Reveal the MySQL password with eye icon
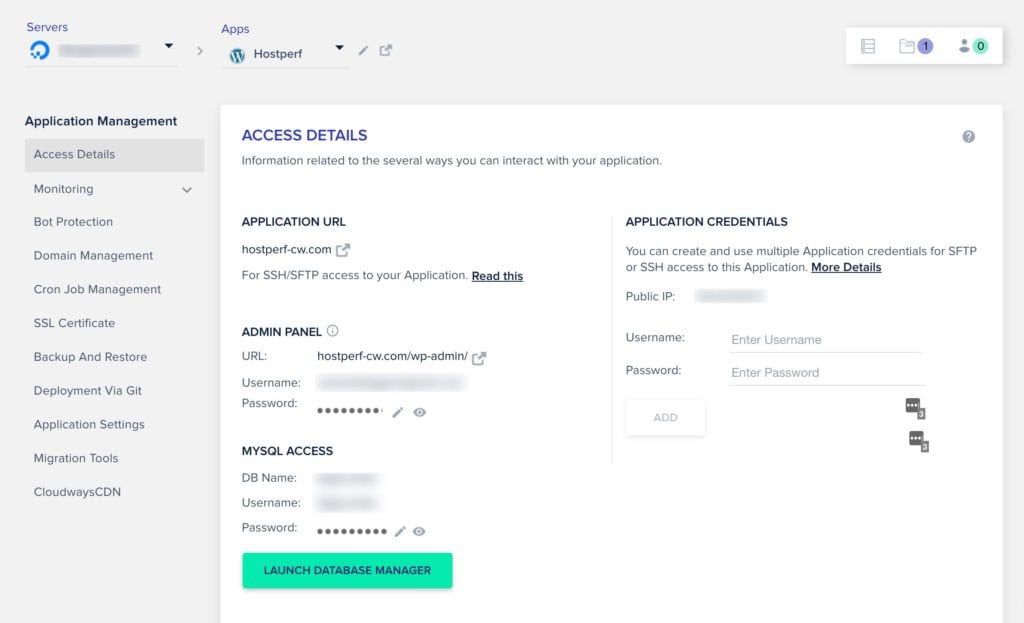Viewport: 1024px width, 623px height. pyautogui.click(x=420, y=532)
